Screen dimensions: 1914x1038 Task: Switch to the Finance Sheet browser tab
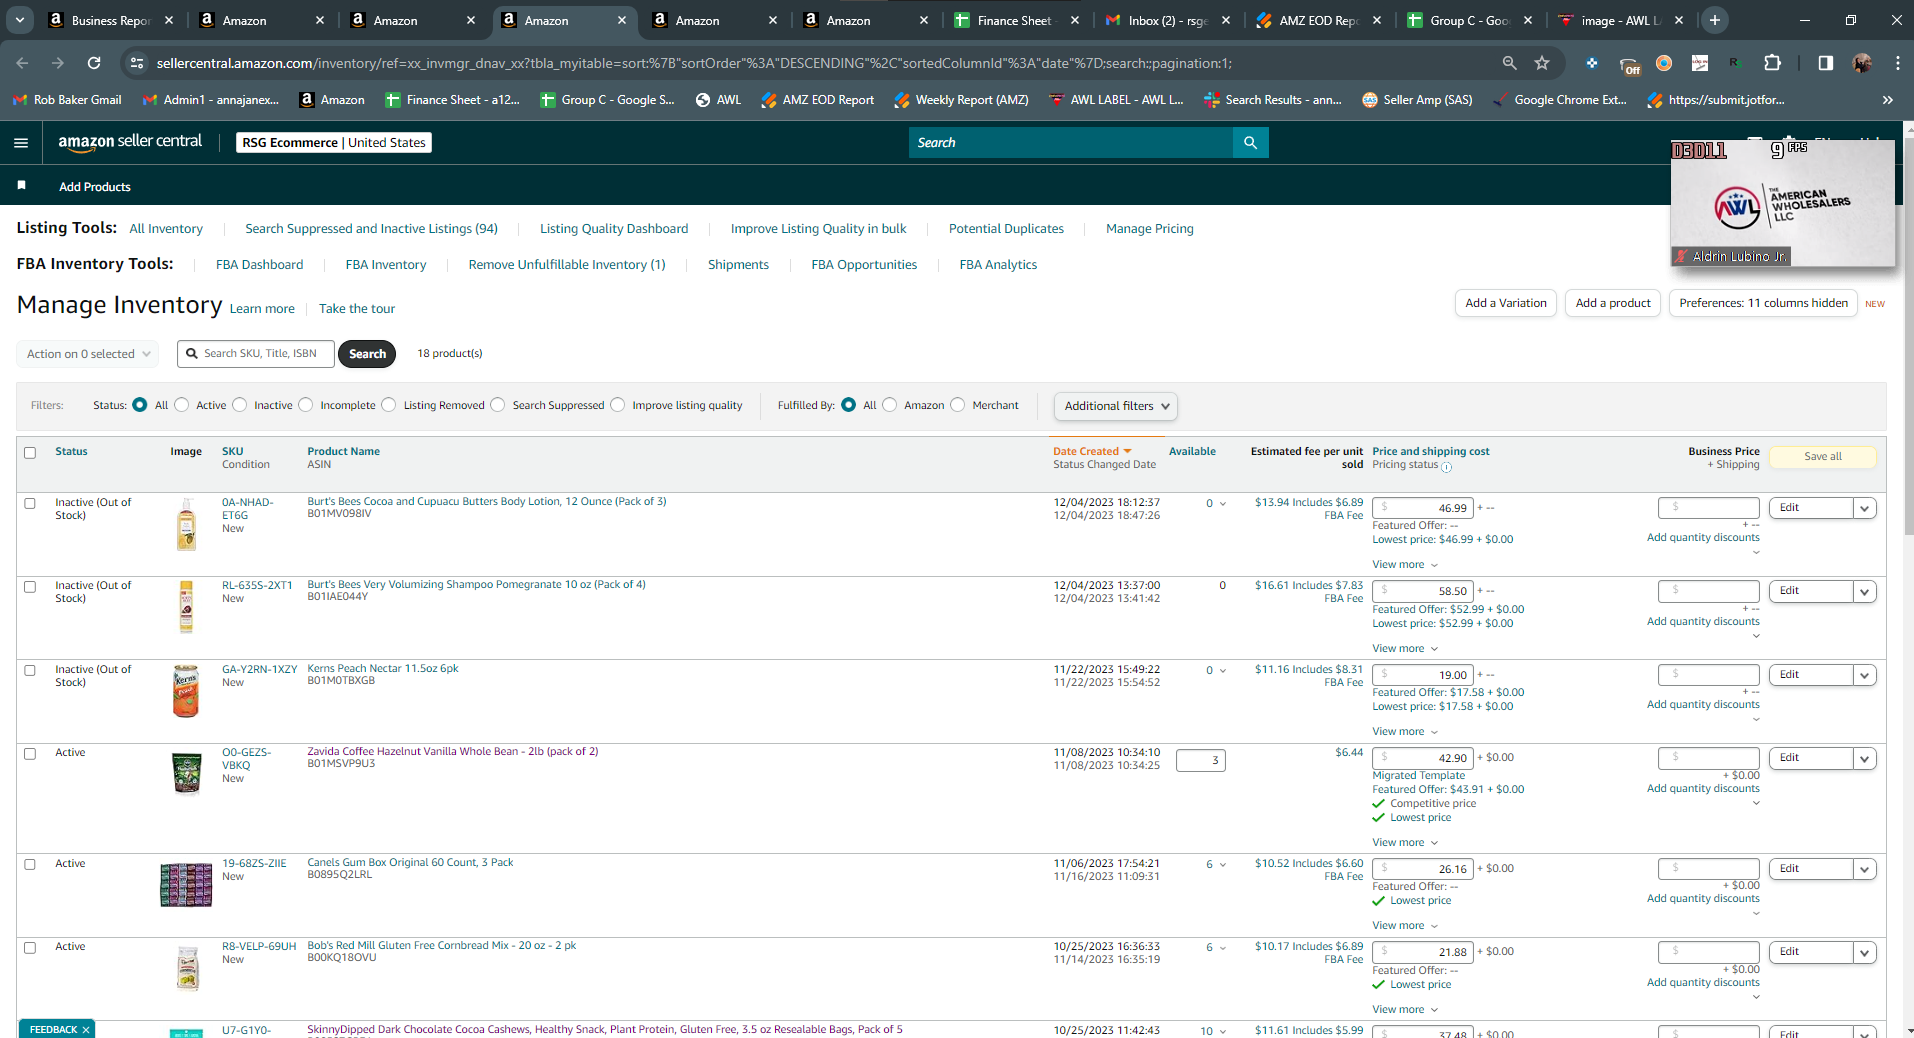1014,20
